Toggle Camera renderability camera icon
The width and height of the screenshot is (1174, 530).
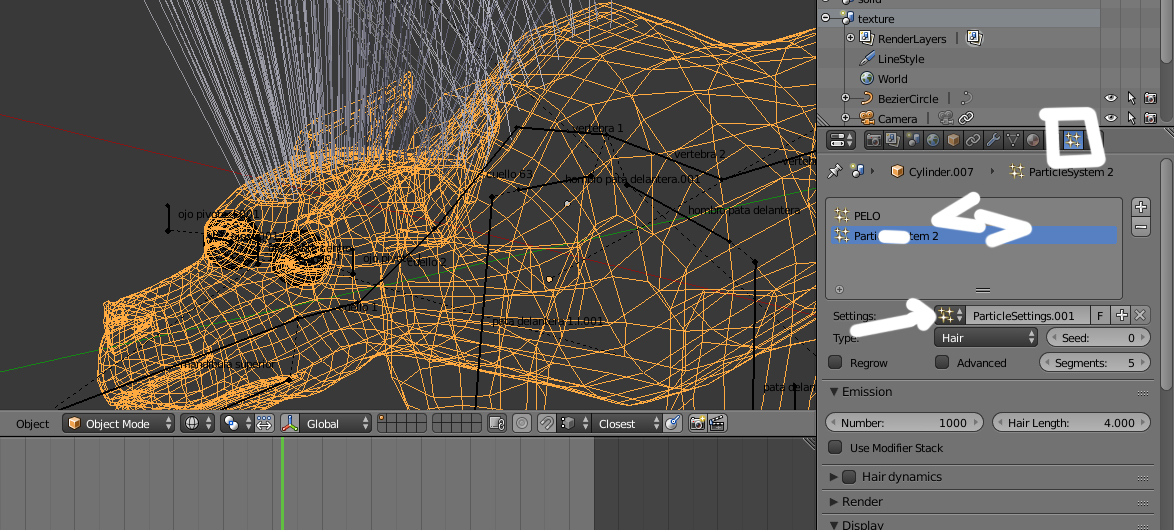(x=1151, y=118)
